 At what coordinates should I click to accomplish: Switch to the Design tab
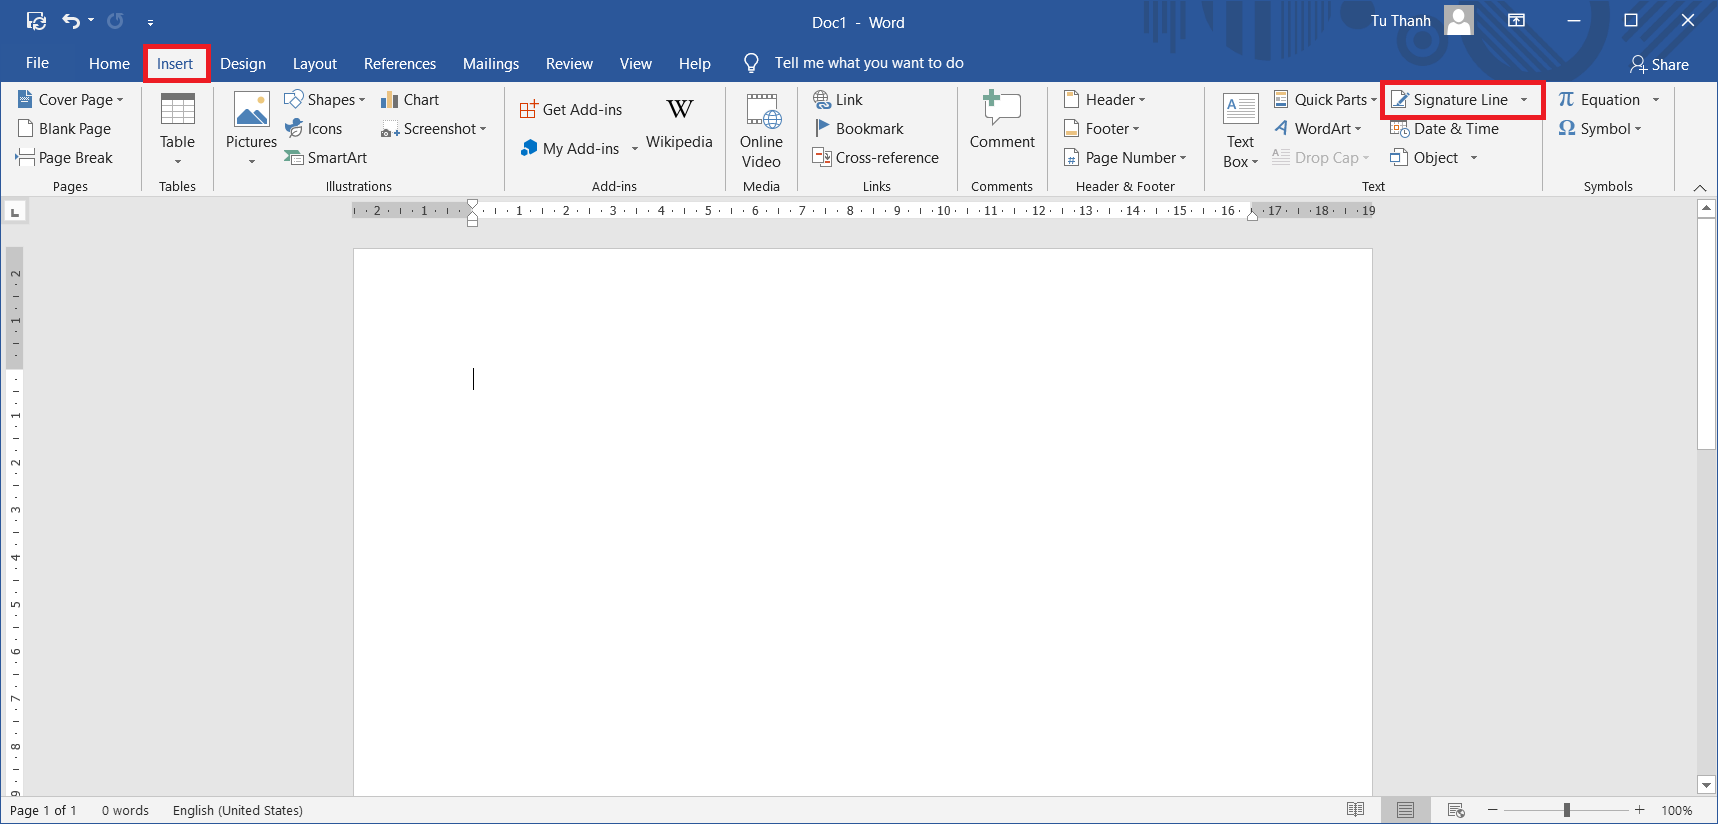[243, 64]
